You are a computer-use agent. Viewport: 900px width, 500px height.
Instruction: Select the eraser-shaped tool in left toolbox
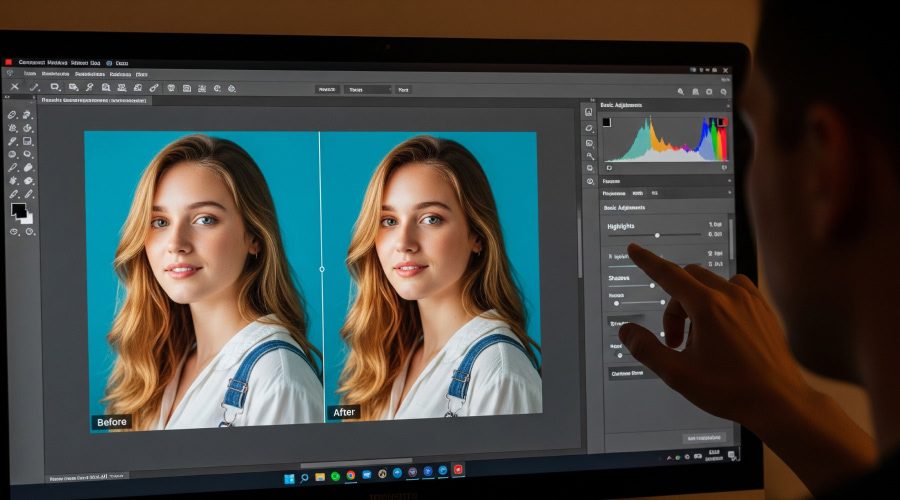point(13,115)
